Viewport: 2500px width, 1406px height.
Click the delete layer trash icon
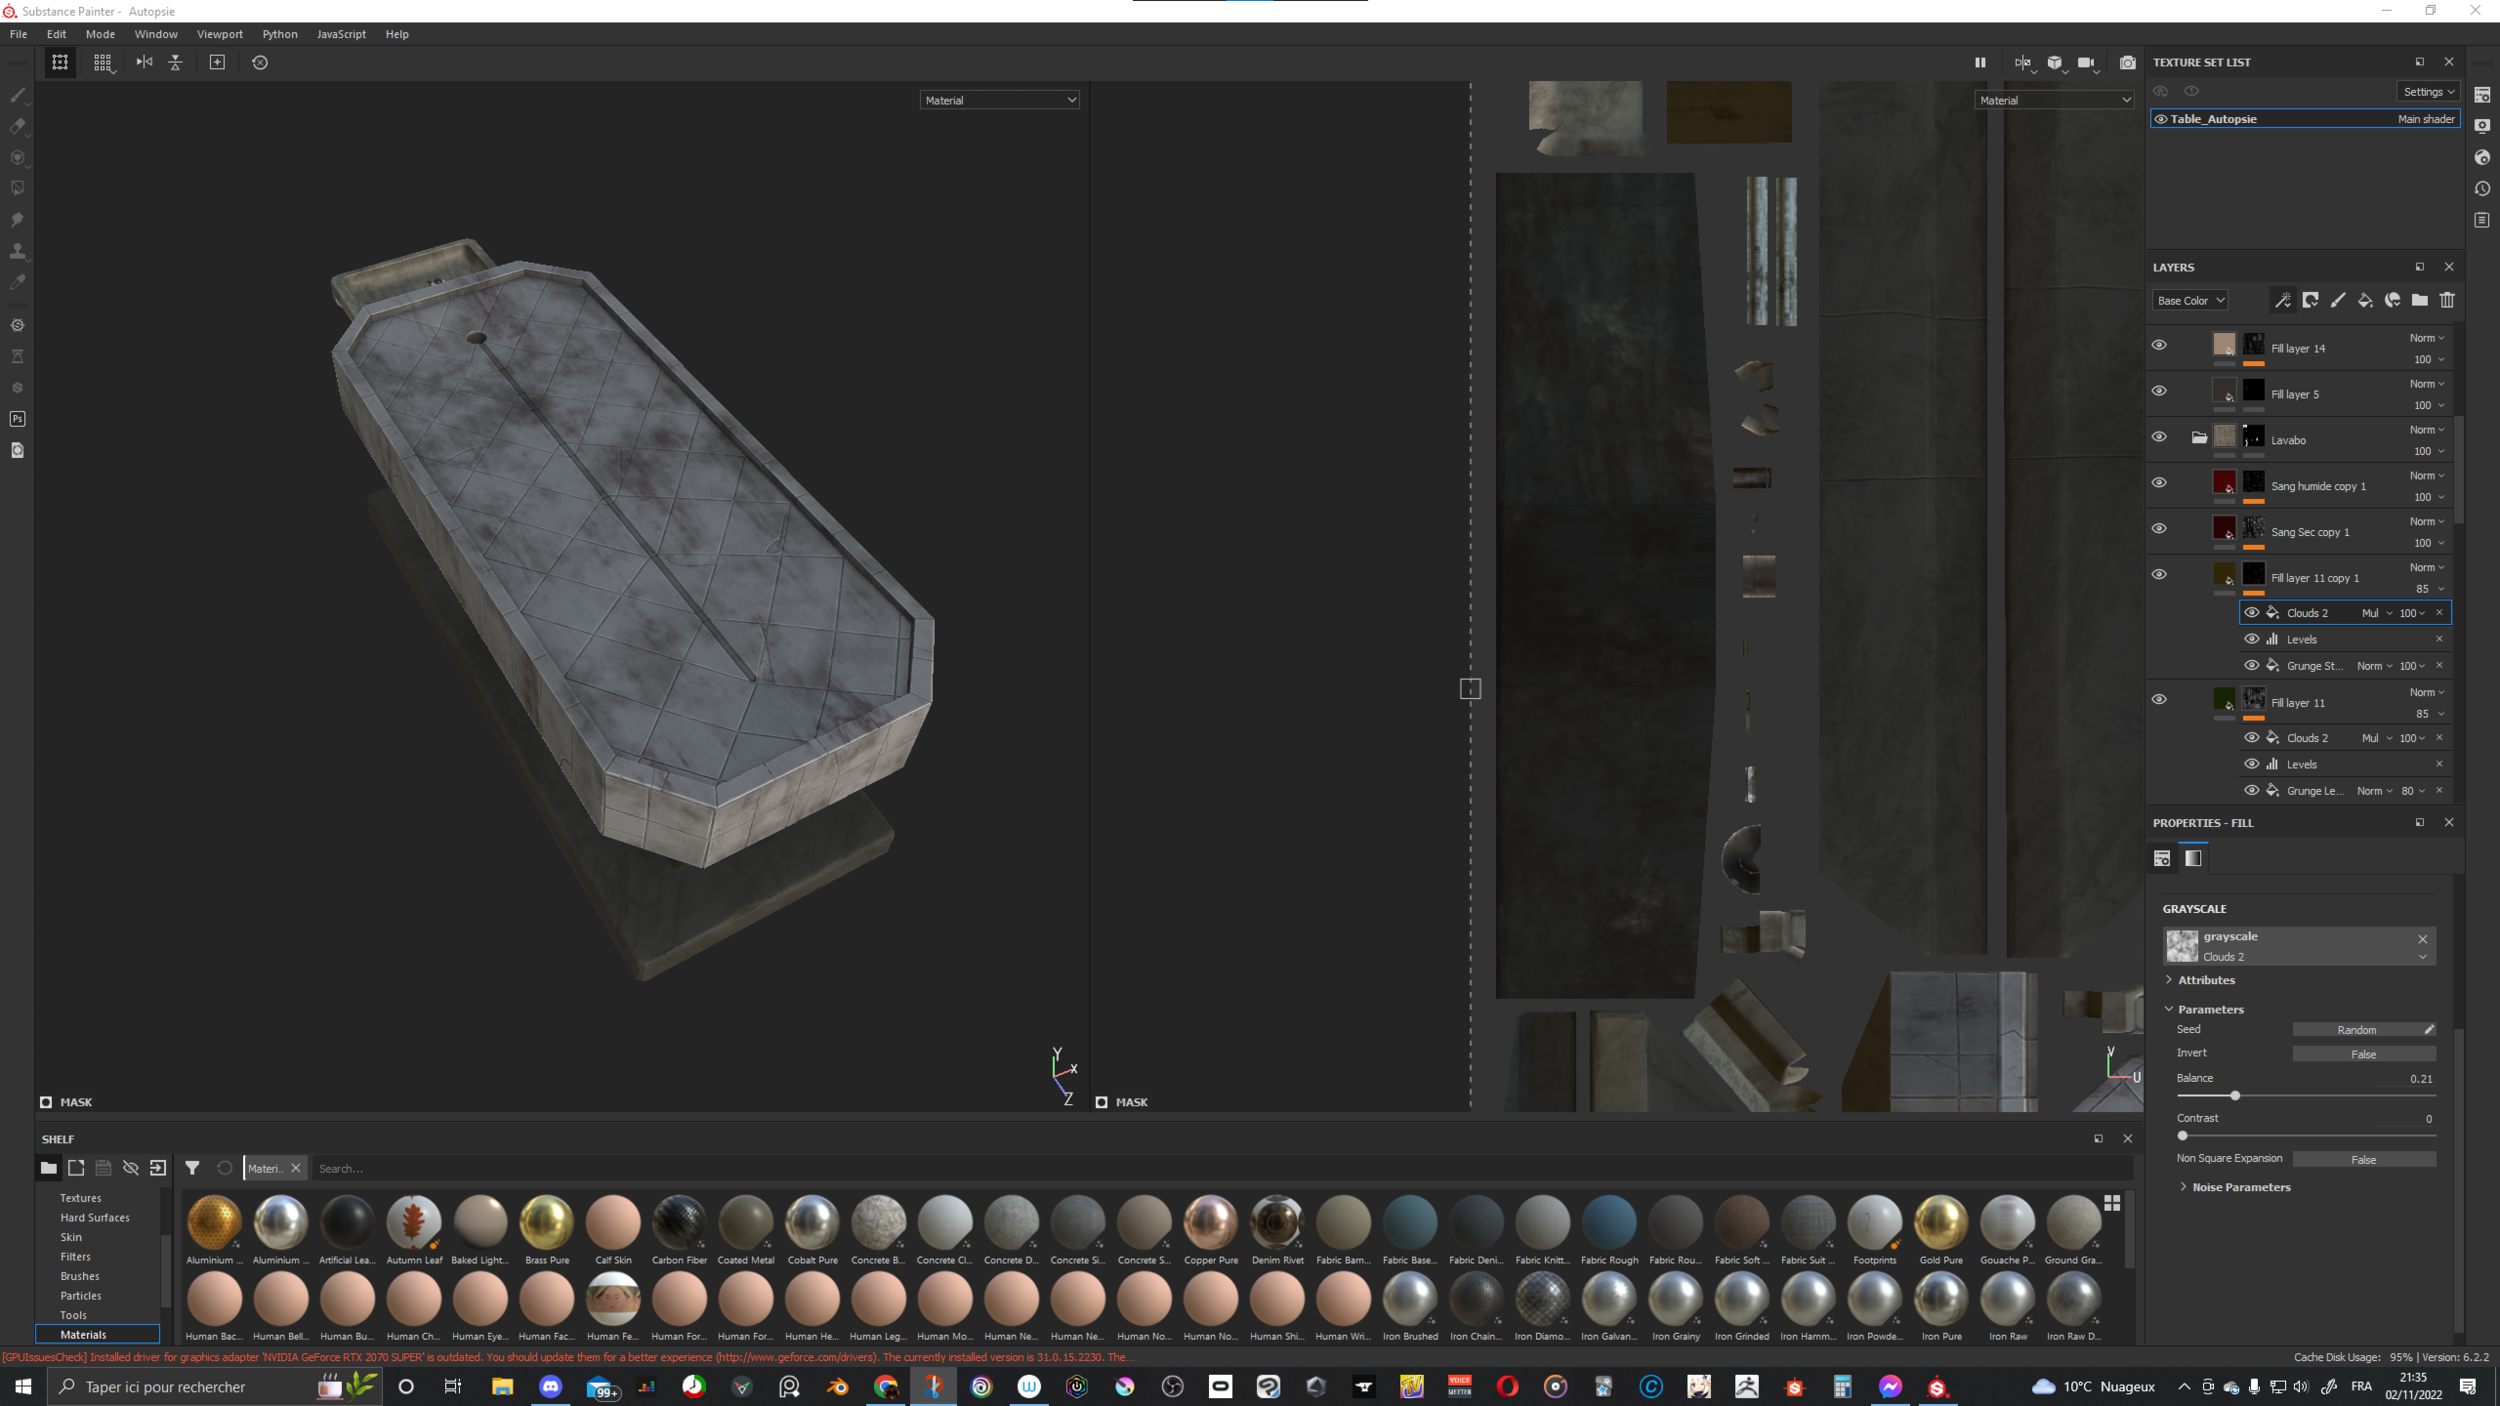[2447, 300]
